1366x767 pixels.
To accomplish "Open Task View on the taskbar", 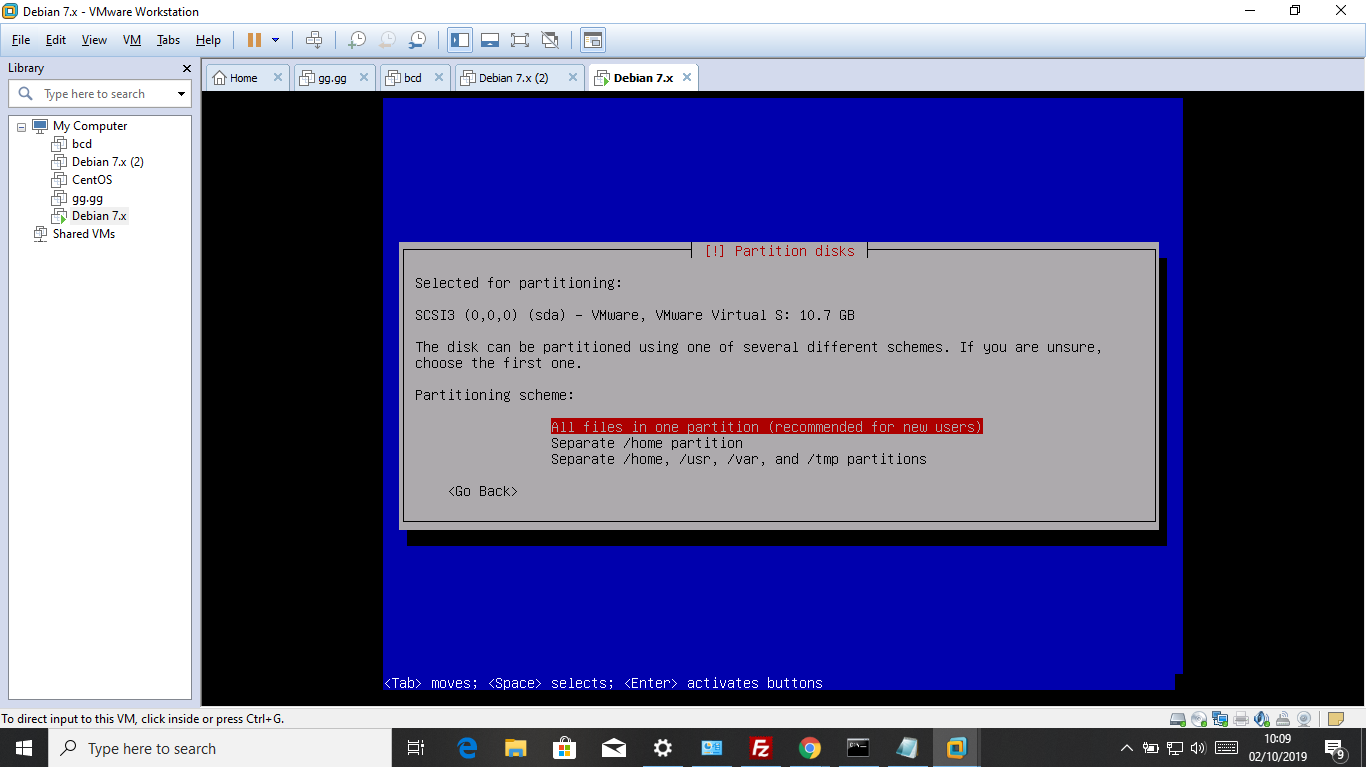I will pos(416,748).
